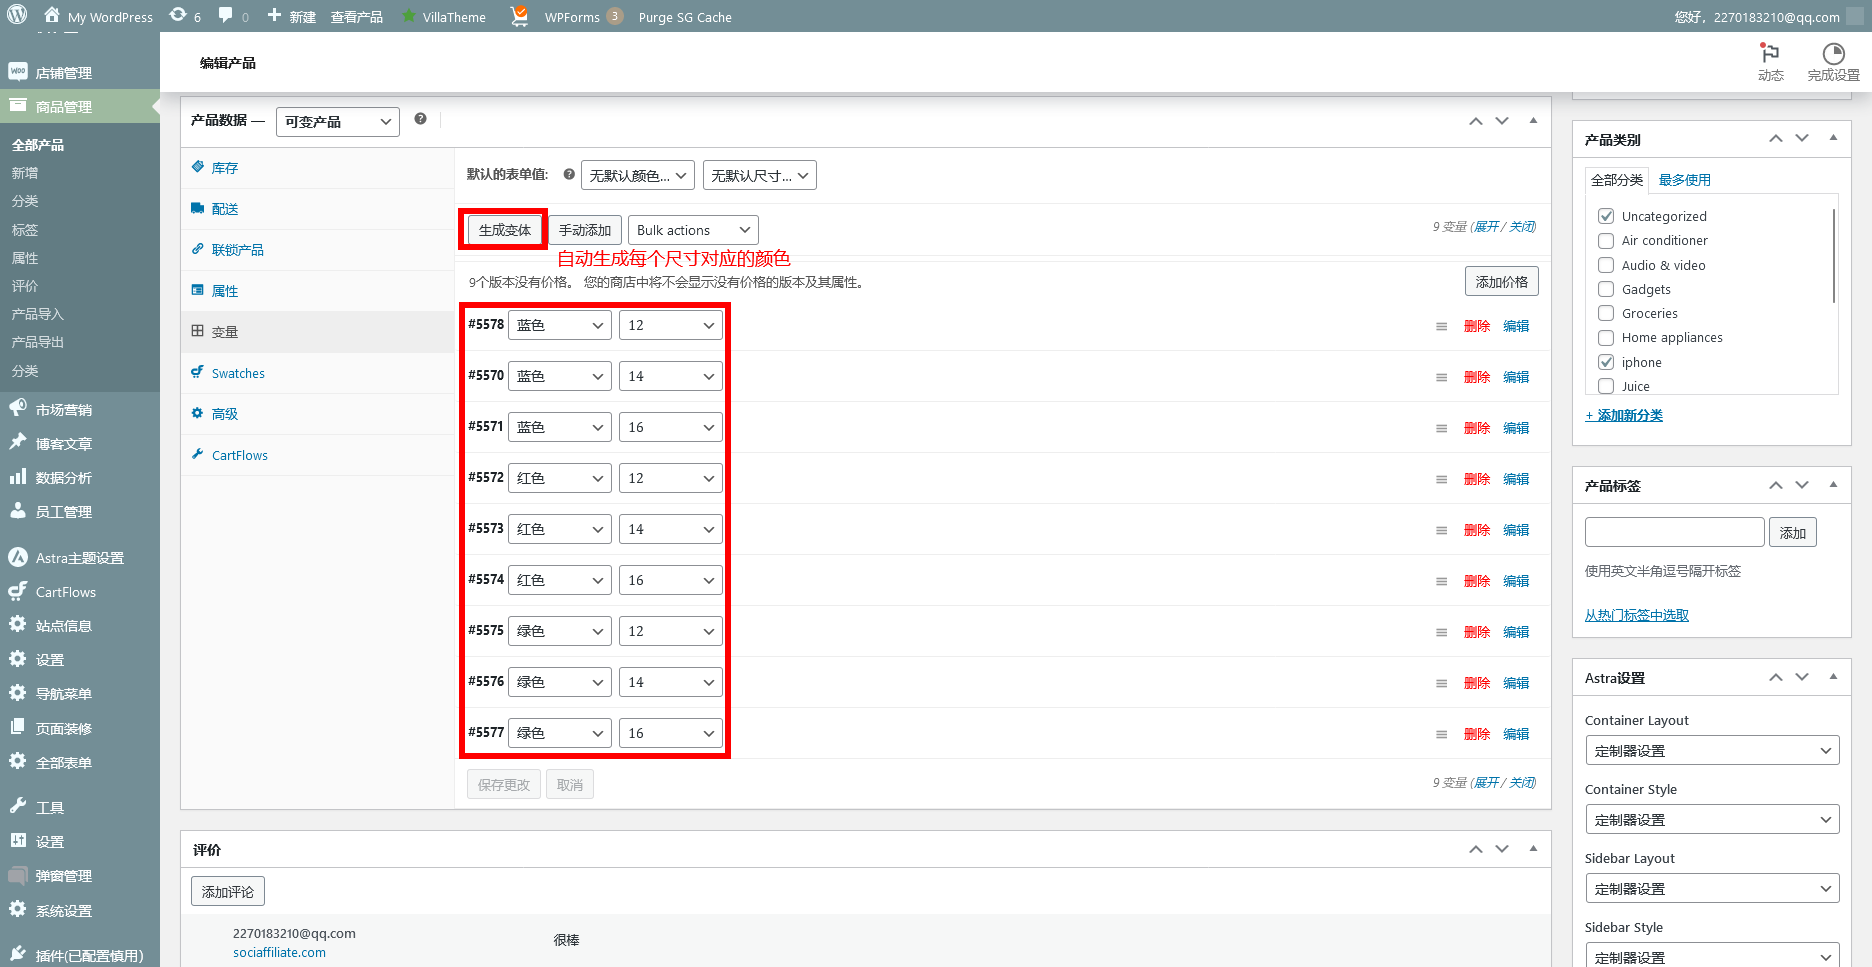1872x967 pixels.
Task: Click the WordPress logo icon
Action: point(17,16)
